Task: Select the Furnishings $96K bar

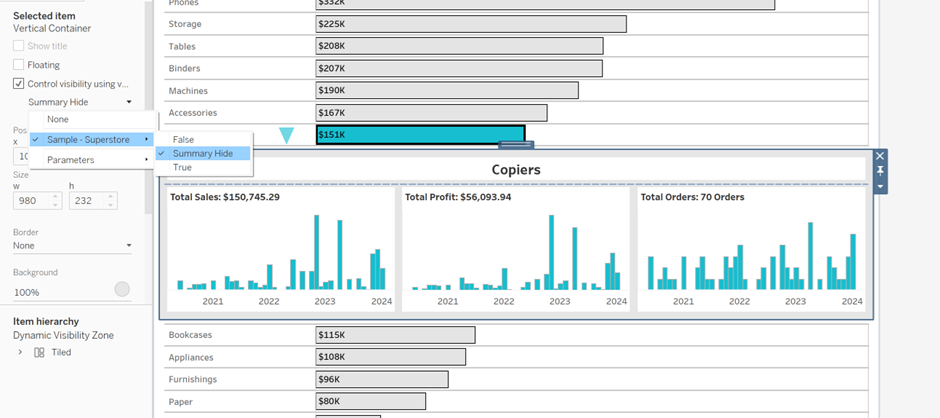Action: pyautogui.click(x=382, y=380)
